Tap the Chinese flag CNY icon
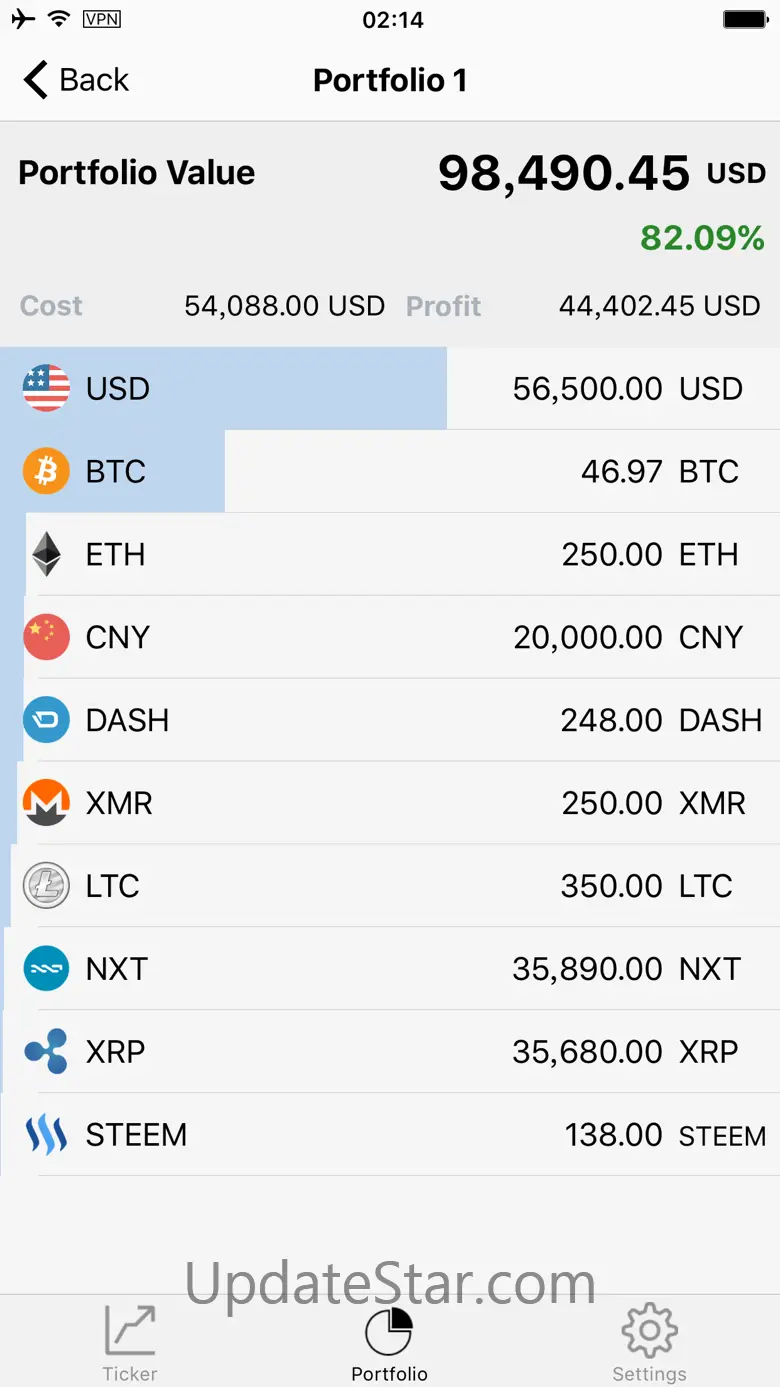This screenshot has height=1387, width=780. coord(46,637)
